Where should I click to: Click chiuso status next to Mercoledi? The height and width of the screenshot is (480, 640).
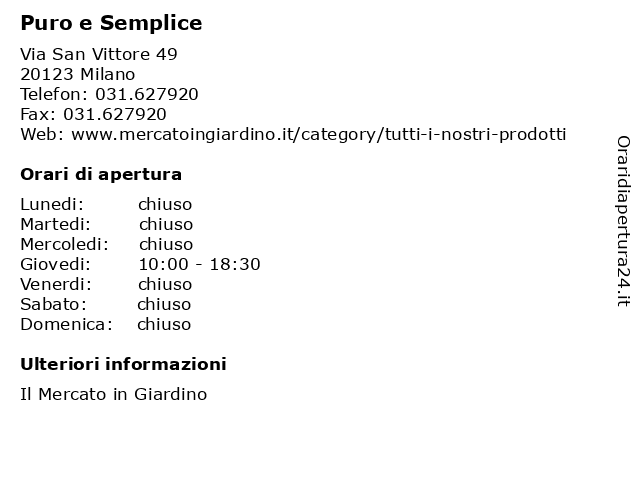(x=166, y=244)
